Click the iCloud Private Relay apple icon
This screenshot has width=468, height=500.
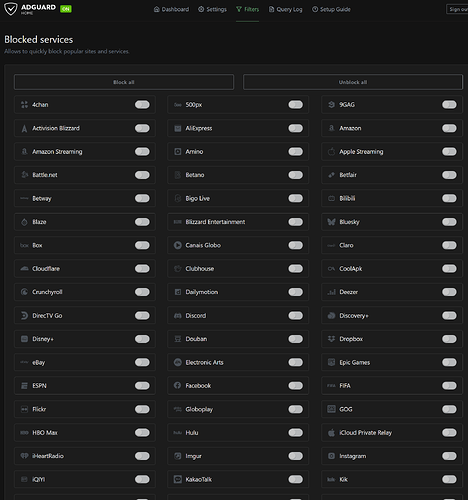[331, 432]
